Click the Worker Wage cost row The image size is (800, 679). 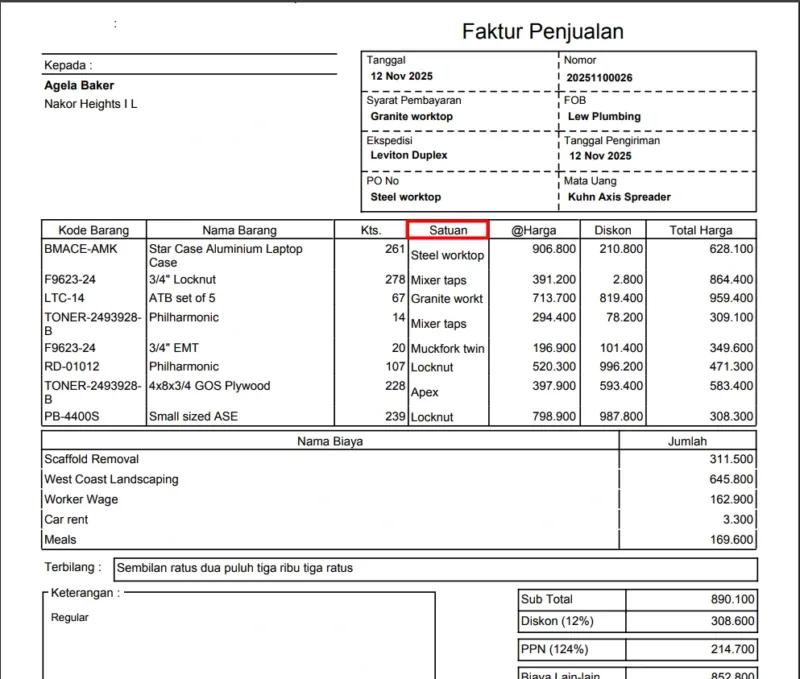[399, 499]
